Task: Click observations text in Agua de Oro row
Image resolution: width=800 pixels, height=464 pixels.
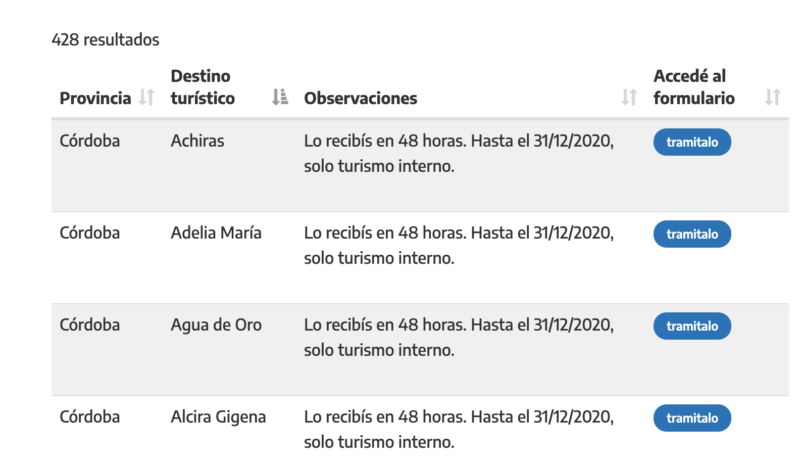Action: coord(459,337)
